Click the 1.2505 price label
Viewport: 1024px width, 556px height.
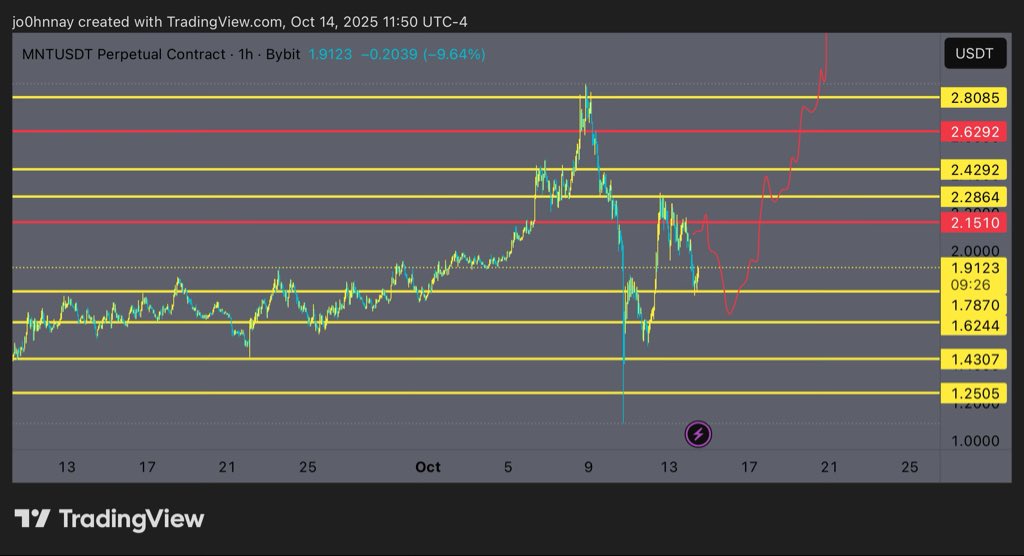(x=973, y=393)
